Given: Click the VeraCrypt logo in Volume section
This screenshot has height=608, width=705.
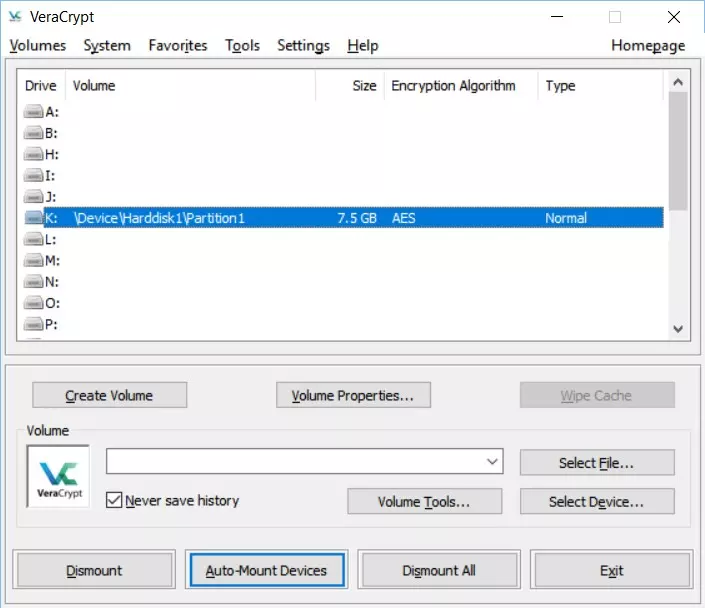Looking at the screenshot, I should pyautogui.click(x=58, y=476).
